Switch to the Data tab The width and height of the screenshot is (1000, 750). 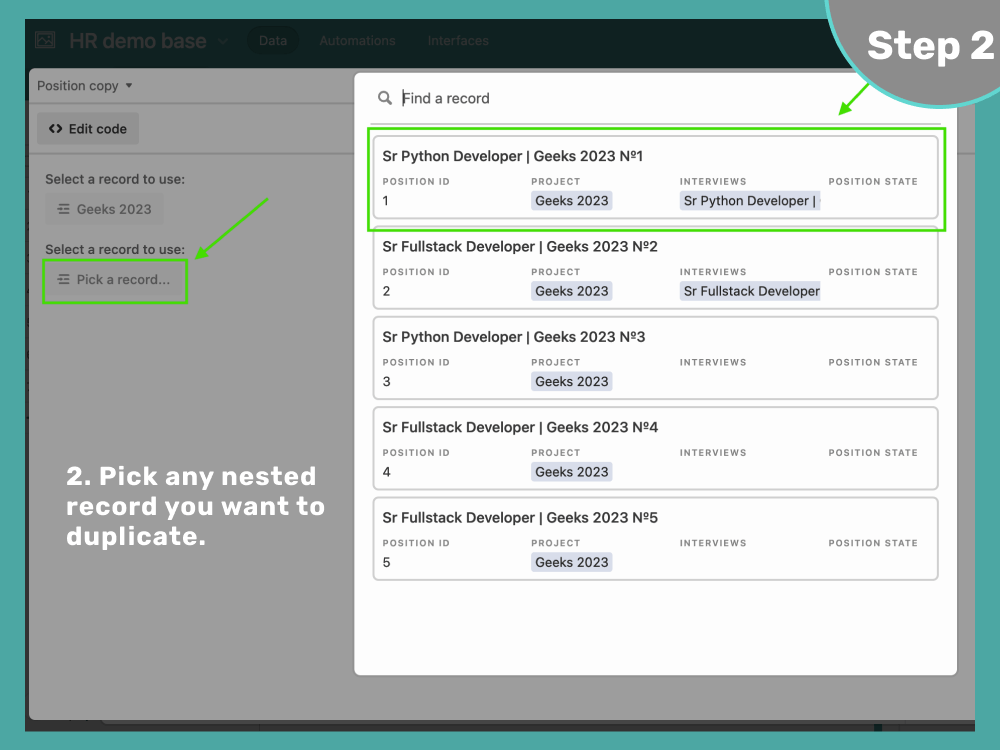pos(273,41)
